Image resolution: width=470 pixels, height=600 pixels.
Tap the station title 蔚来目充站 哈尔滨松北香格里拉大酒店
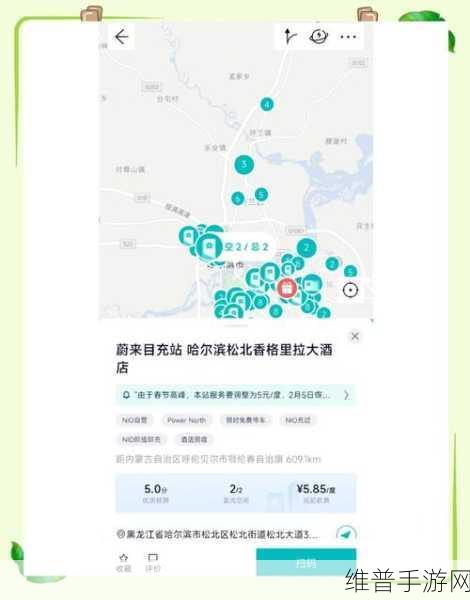pyautogui.click(x=224, y=359)
